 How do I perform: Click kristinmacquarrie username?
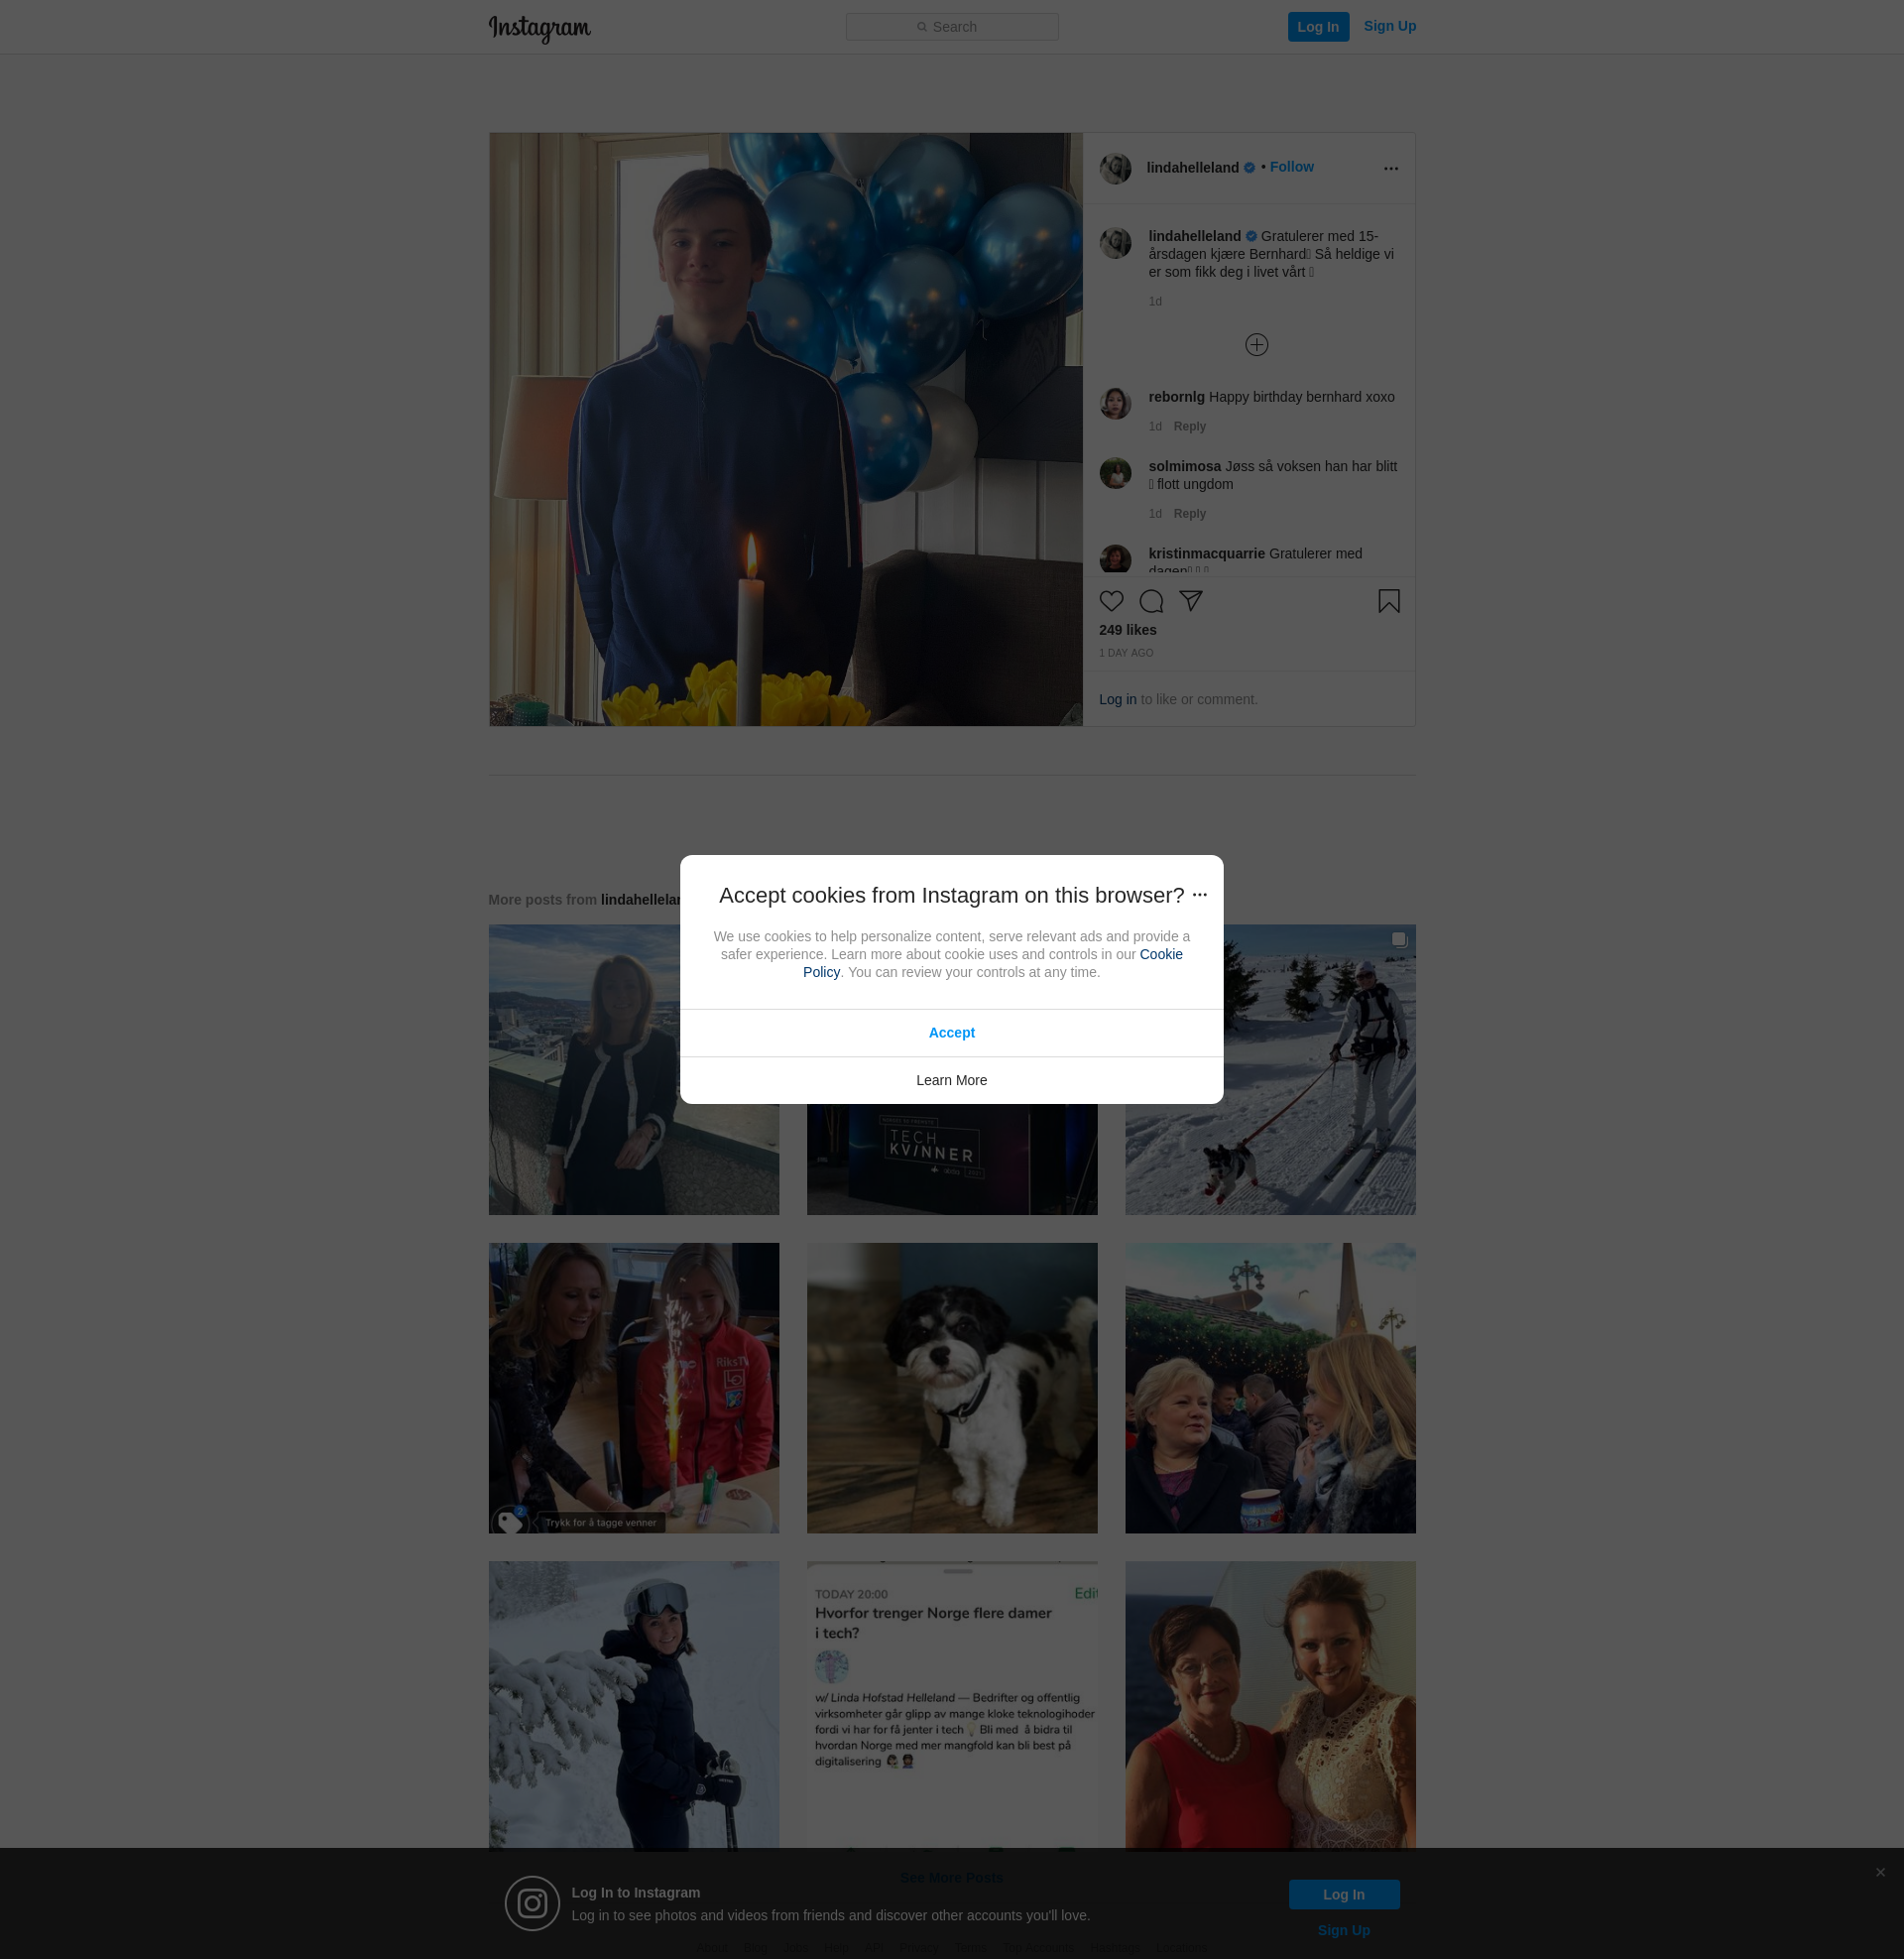point(1206,554)
